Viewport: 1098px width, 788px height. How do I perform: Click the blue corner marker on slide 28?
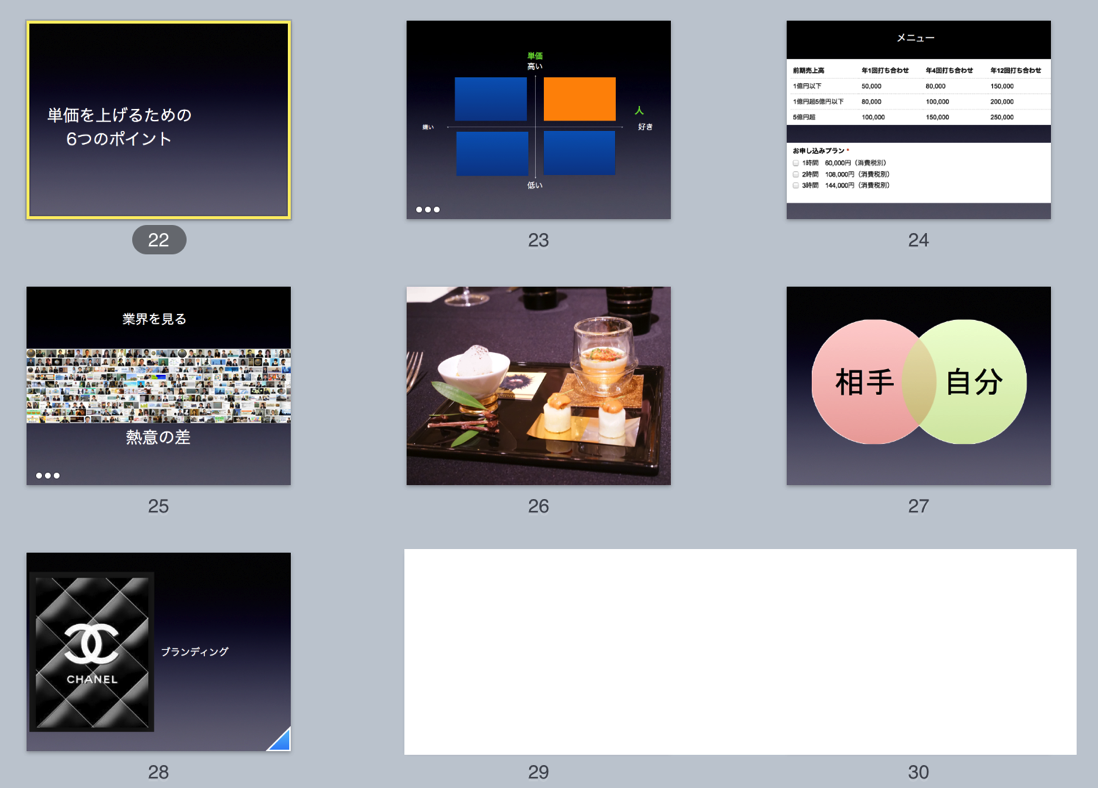(x=281, y=742)
